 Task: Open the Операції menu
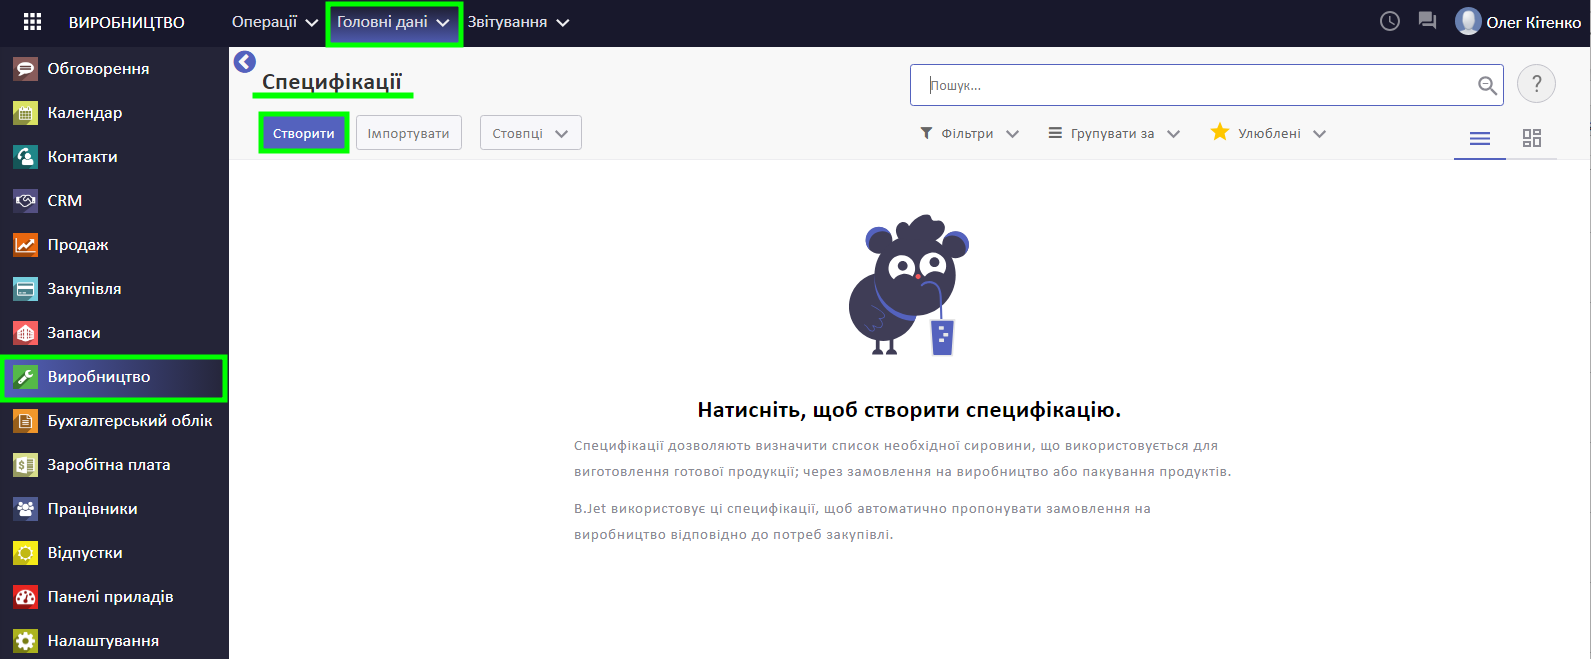coord(274,22)
